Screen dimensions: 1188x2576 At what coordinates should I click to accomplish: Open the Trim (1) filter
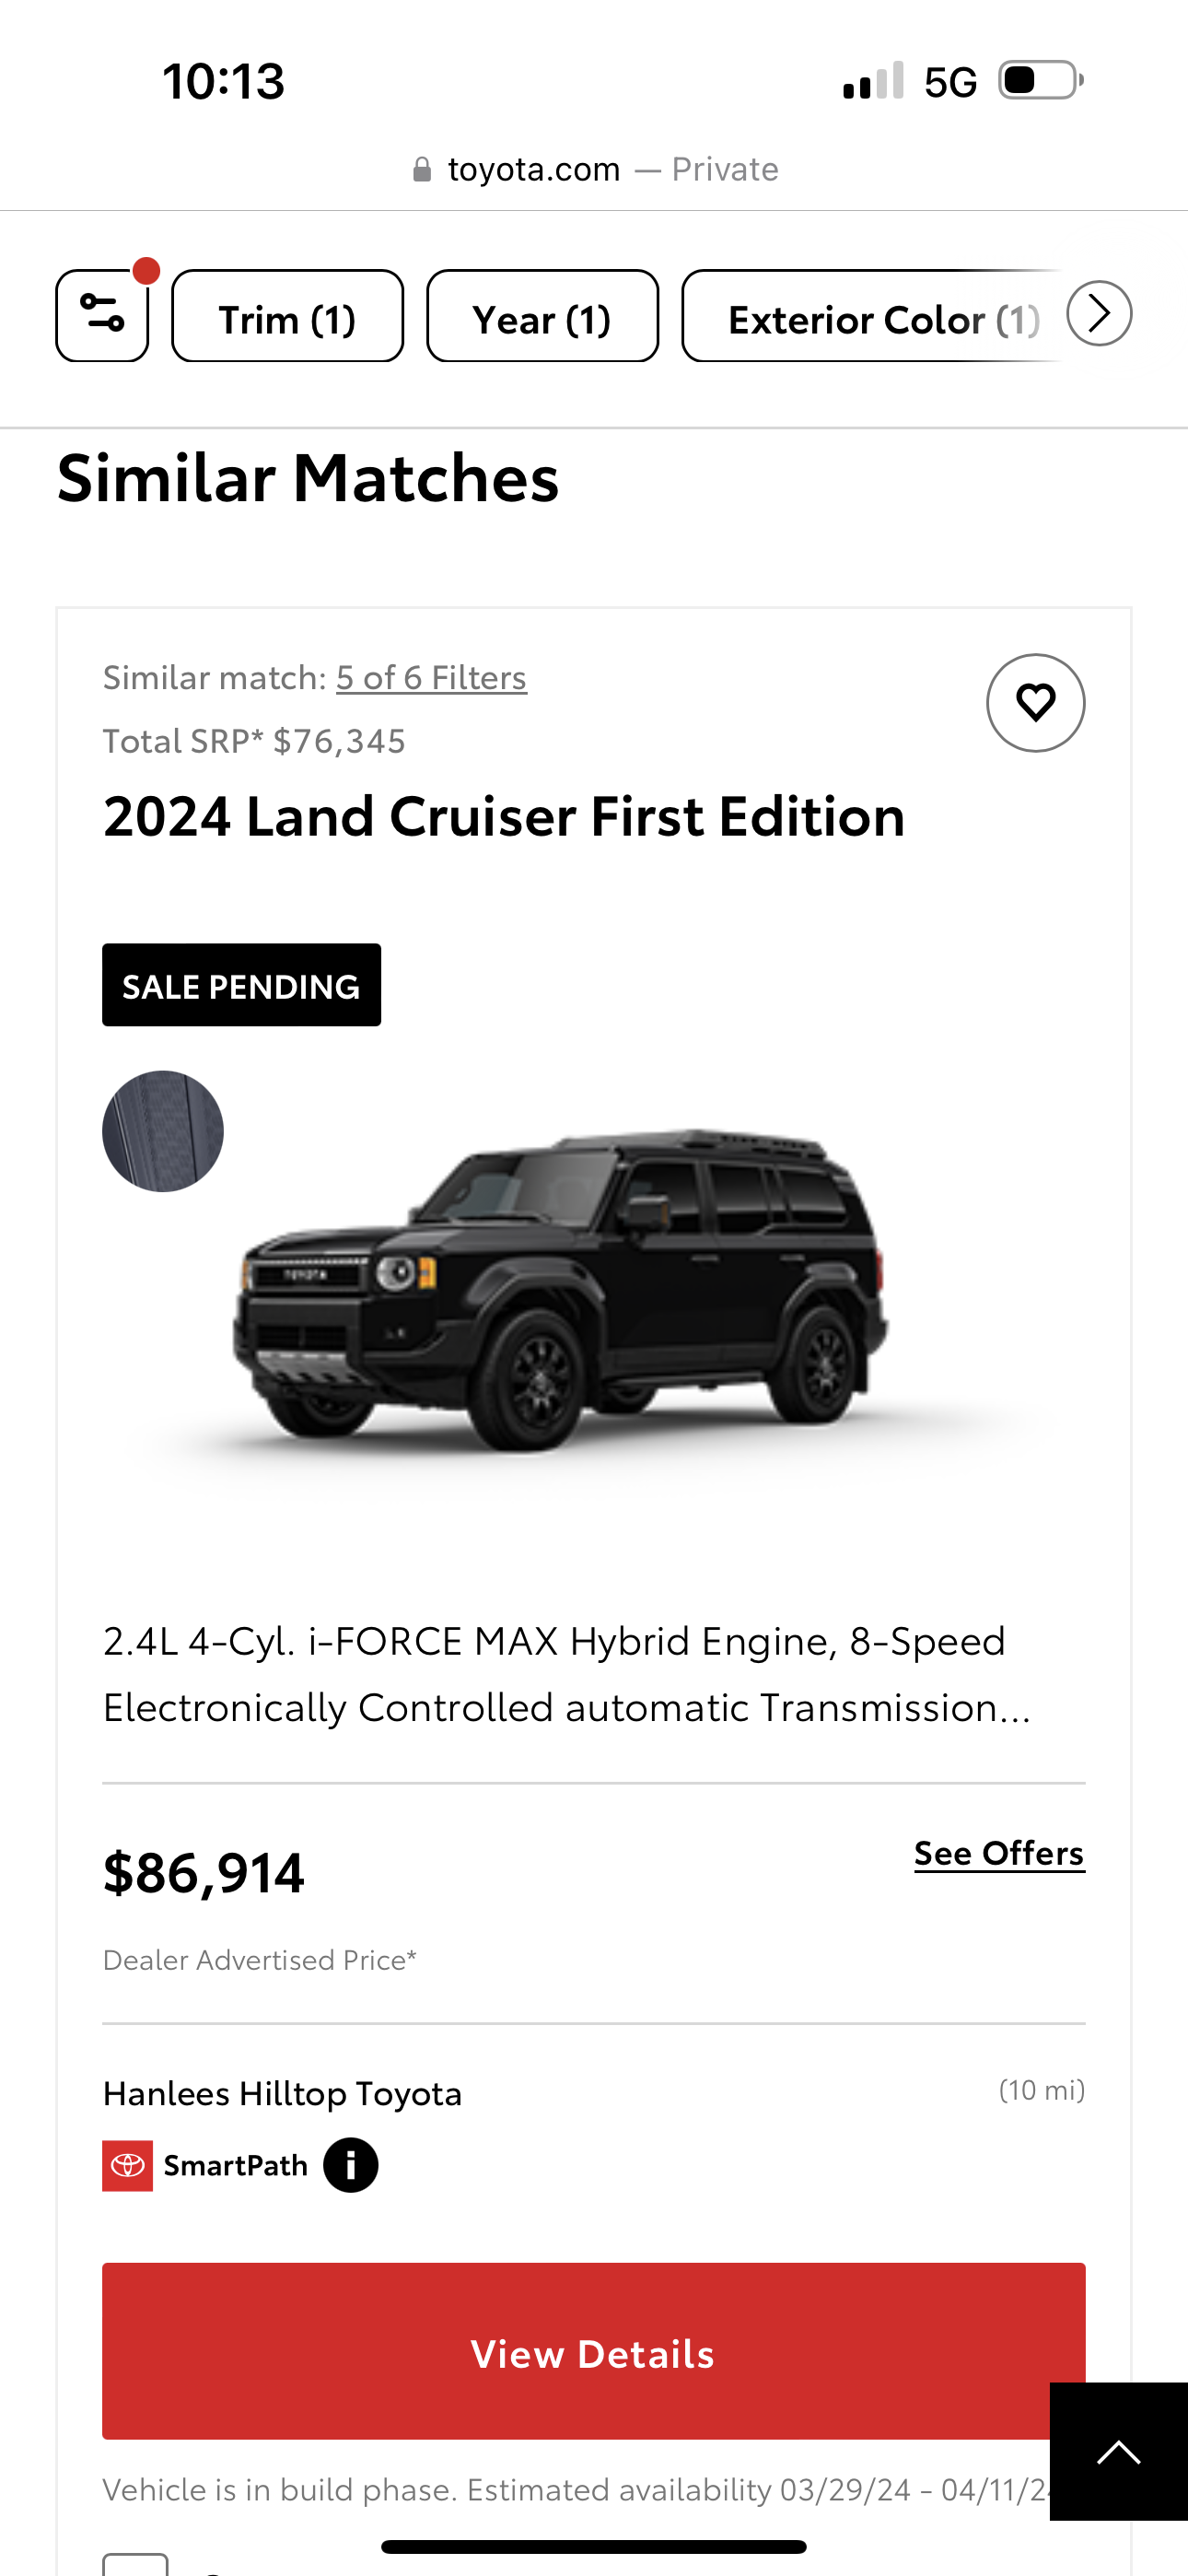coord(287,315)
